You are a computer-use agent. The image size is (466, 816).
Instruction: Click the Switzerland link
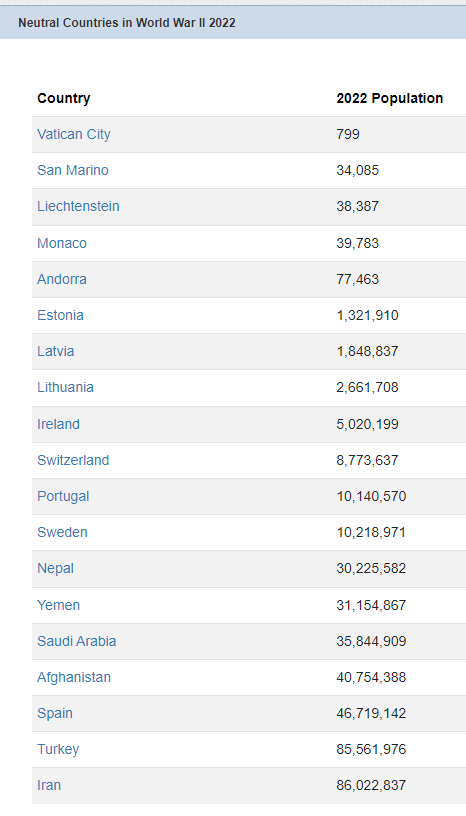73,460
